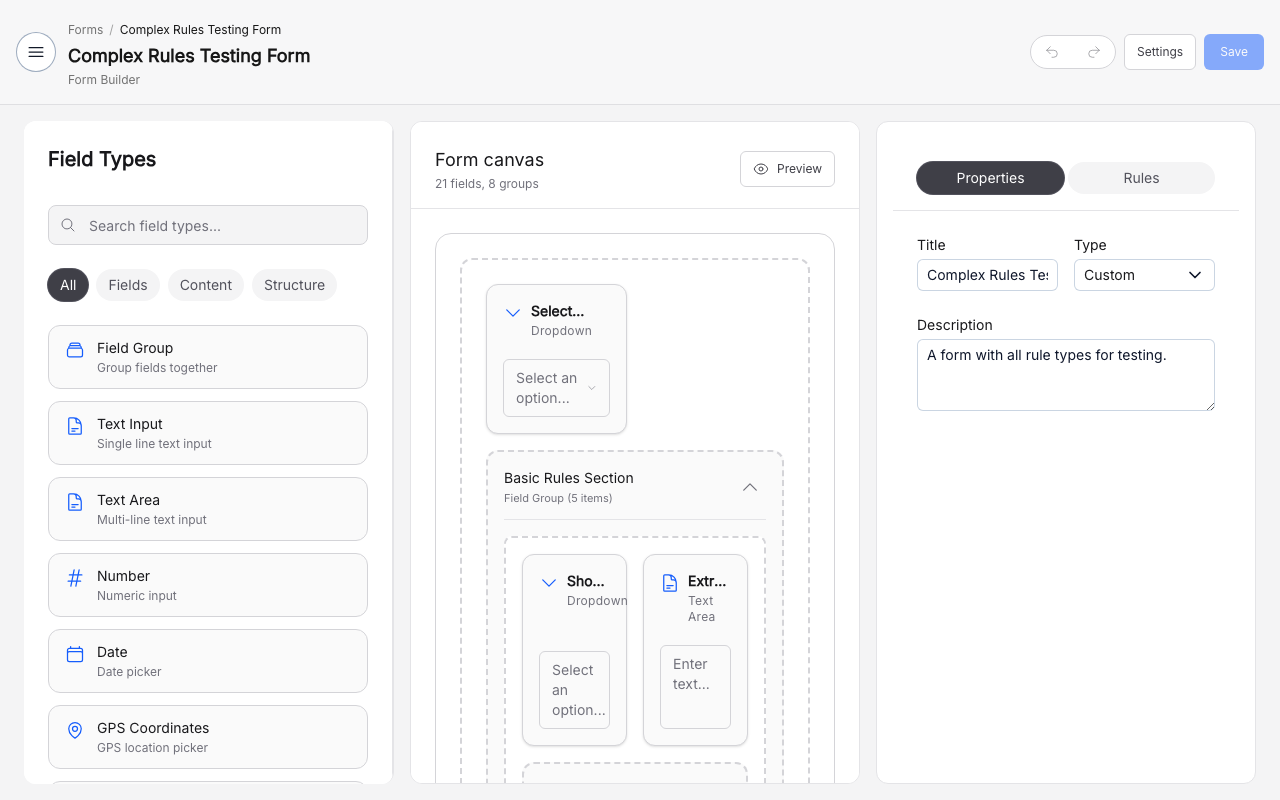Viewport: 1280px width, 800px height.
Task: Show only Content field types
Action: [206, 285]
